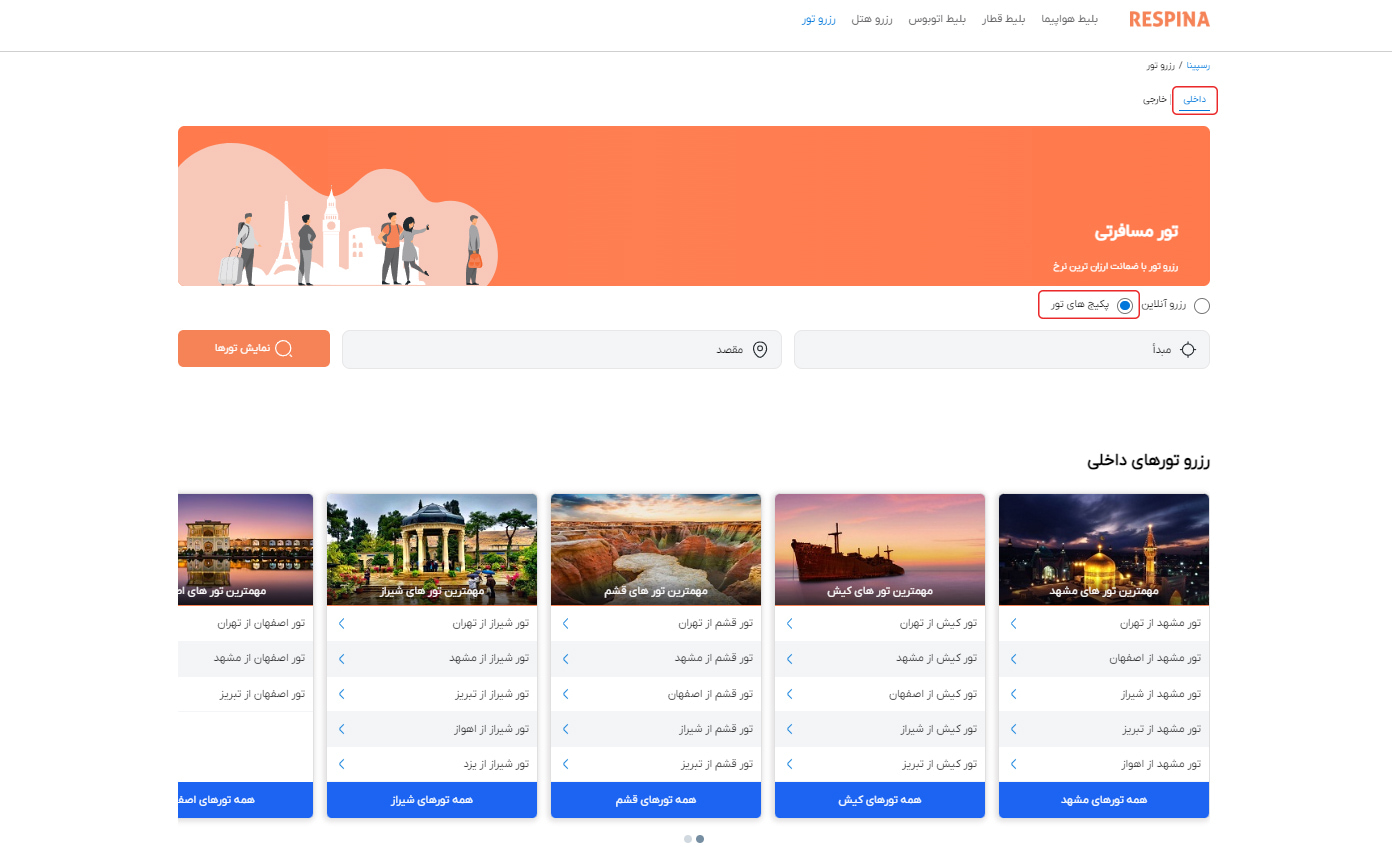1392x847 pixels.
Task: Expand the chevron next to تور قشم از تبریز
Action: tap(564, 763)
